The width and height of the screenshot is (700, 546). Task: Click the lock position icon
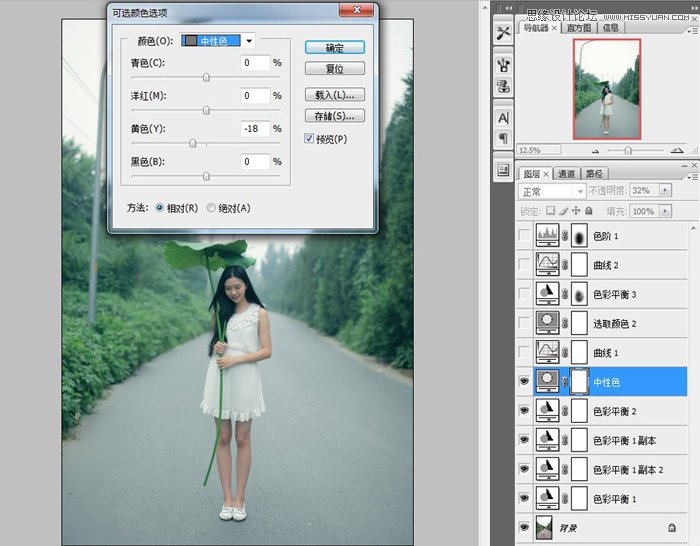(x=576, y=211)
